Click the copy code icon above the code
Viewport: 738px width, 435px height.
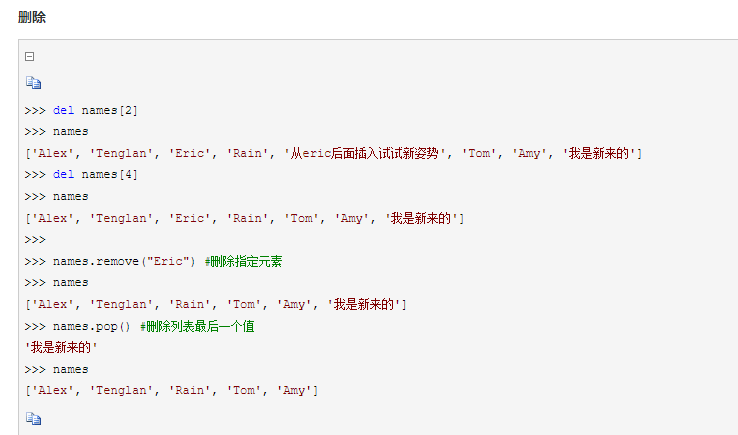click(33, 84)
